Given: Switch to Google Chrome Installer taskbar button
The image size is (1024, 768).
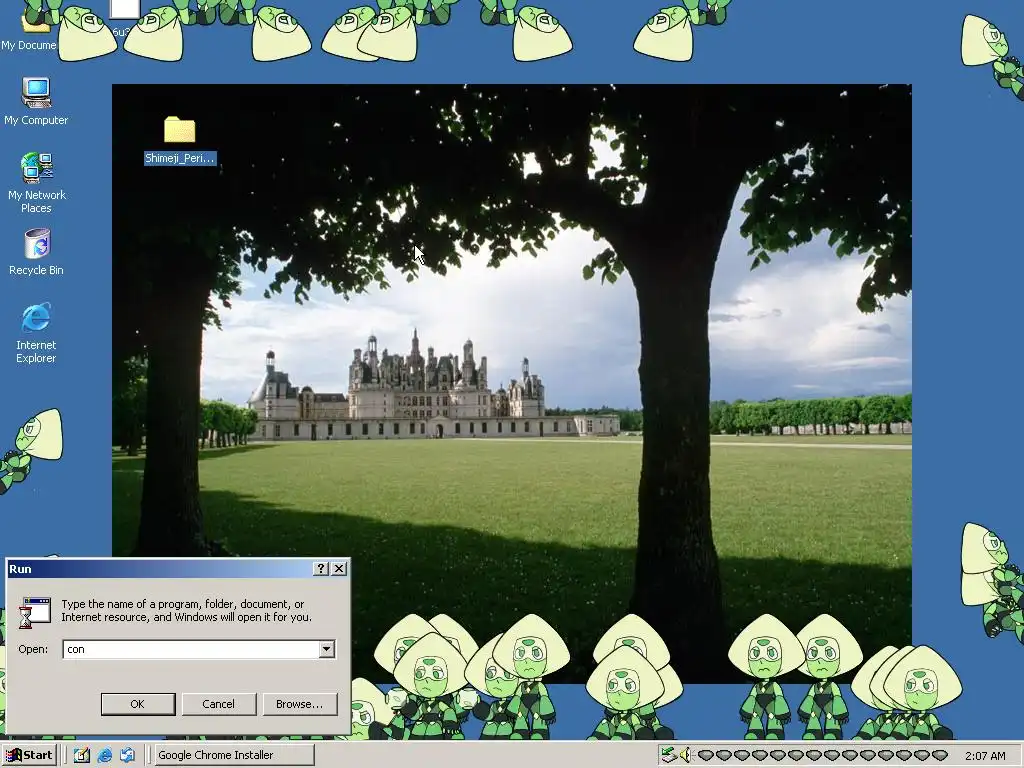Looking at the screenshot, I should (x=235, y=755).
